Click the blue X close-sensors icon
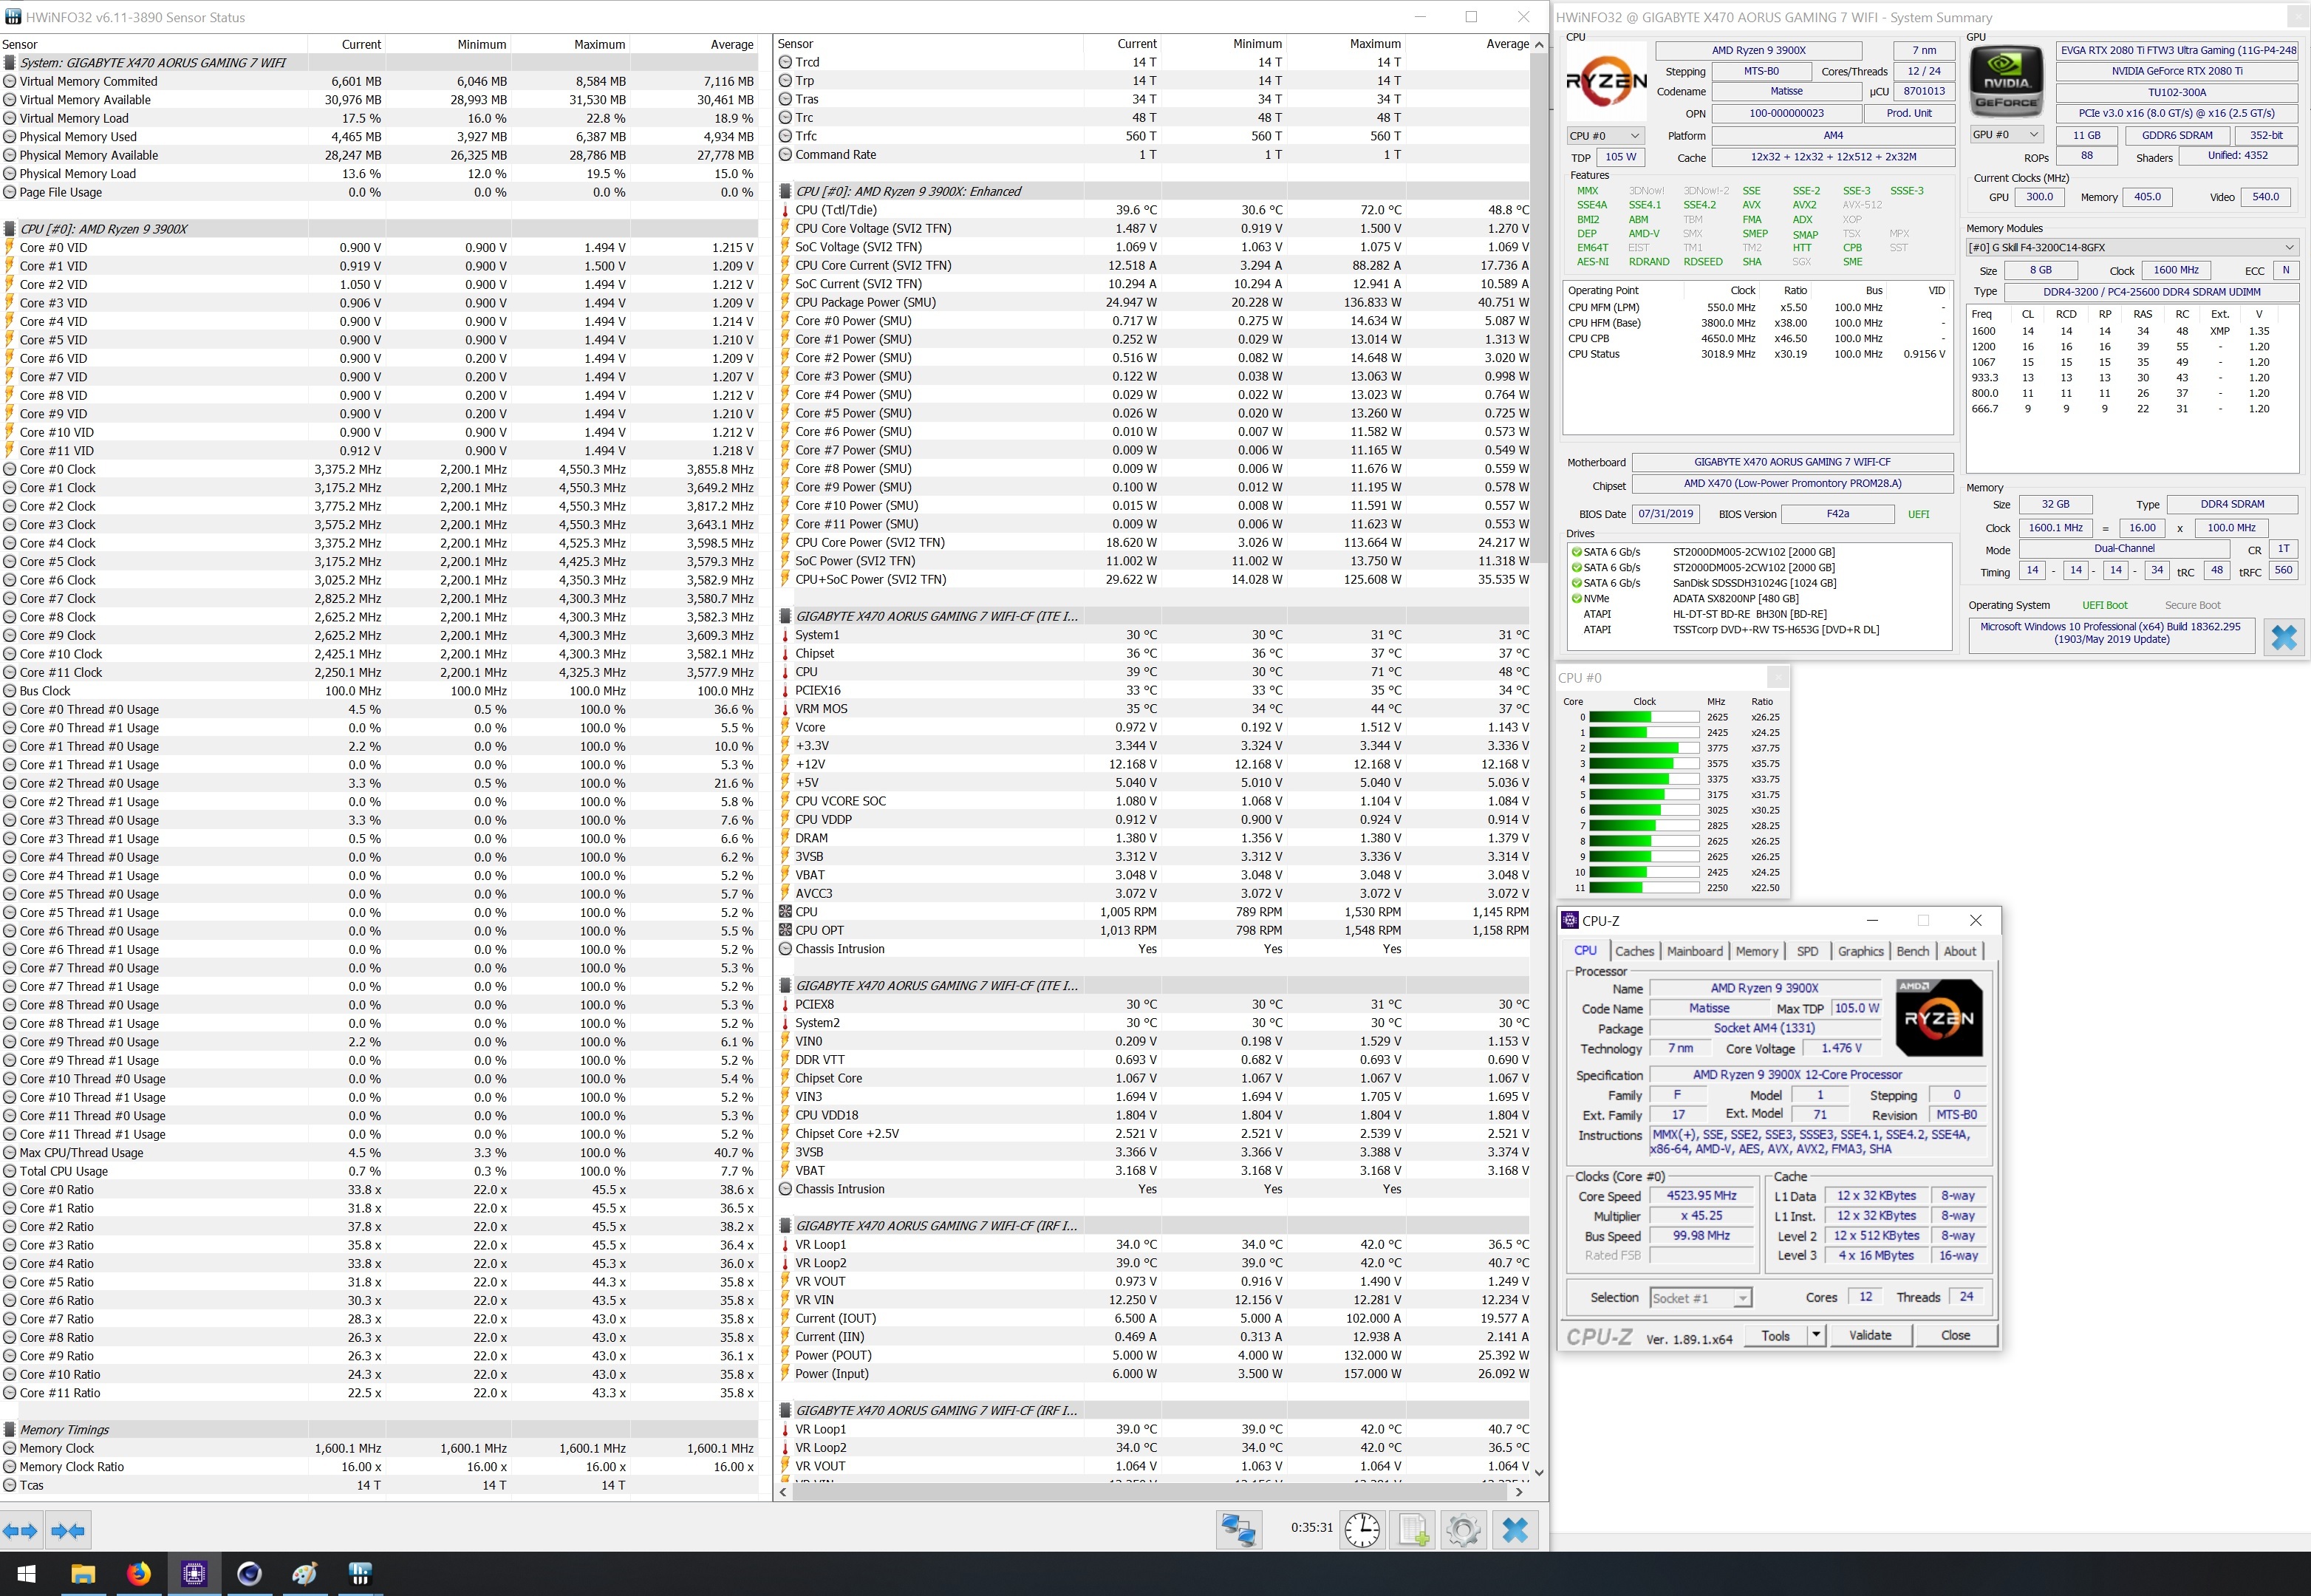Viewport: 2311px width, 1596px height. click(x=1515, y=1529)
